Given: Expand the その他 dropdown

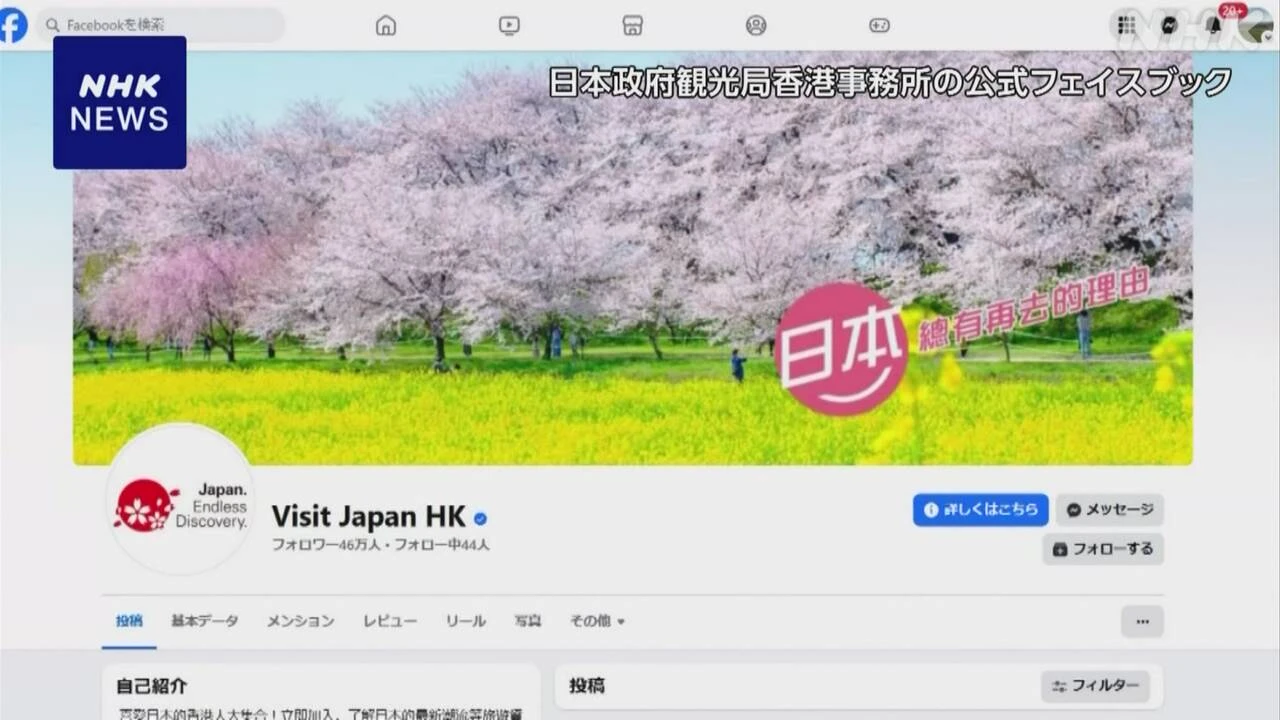Looking at the screenshot, I should pos(597,621).
